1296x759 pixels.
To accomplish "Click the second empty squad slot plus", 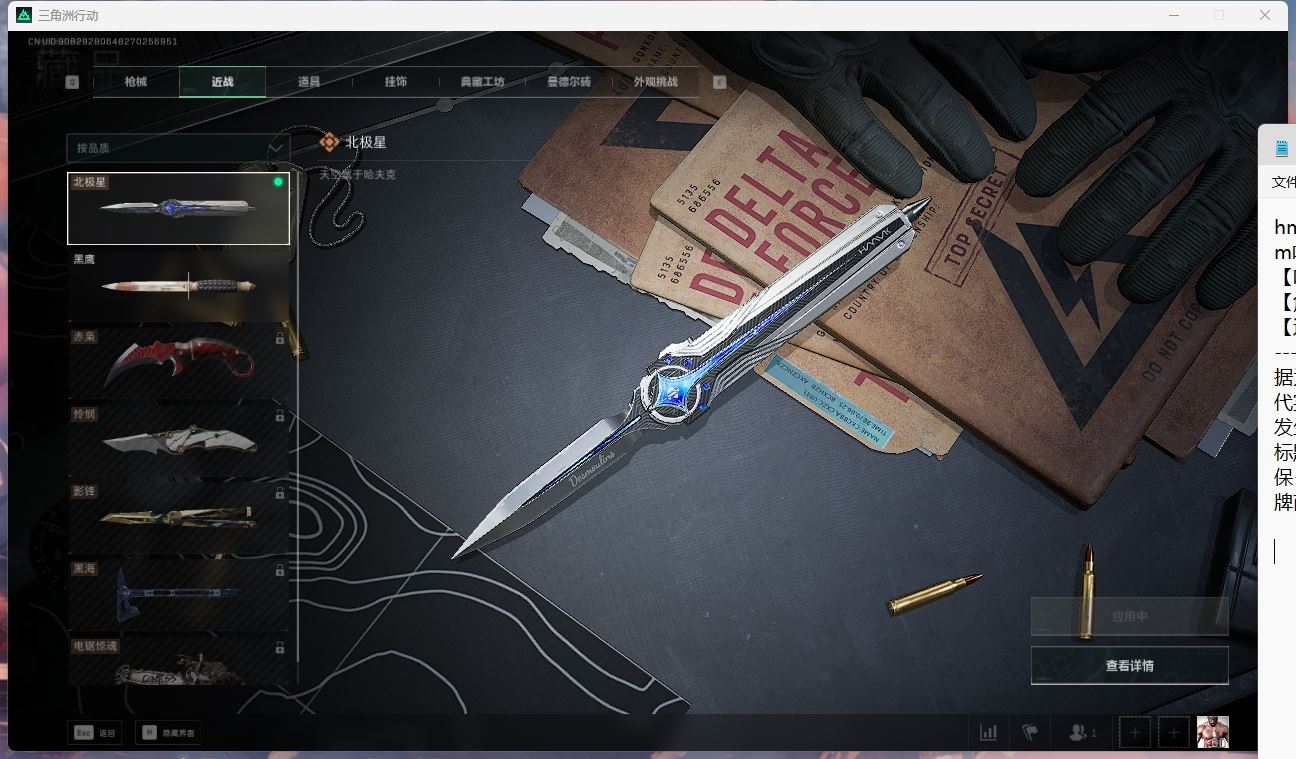I will coord(1174,732).
